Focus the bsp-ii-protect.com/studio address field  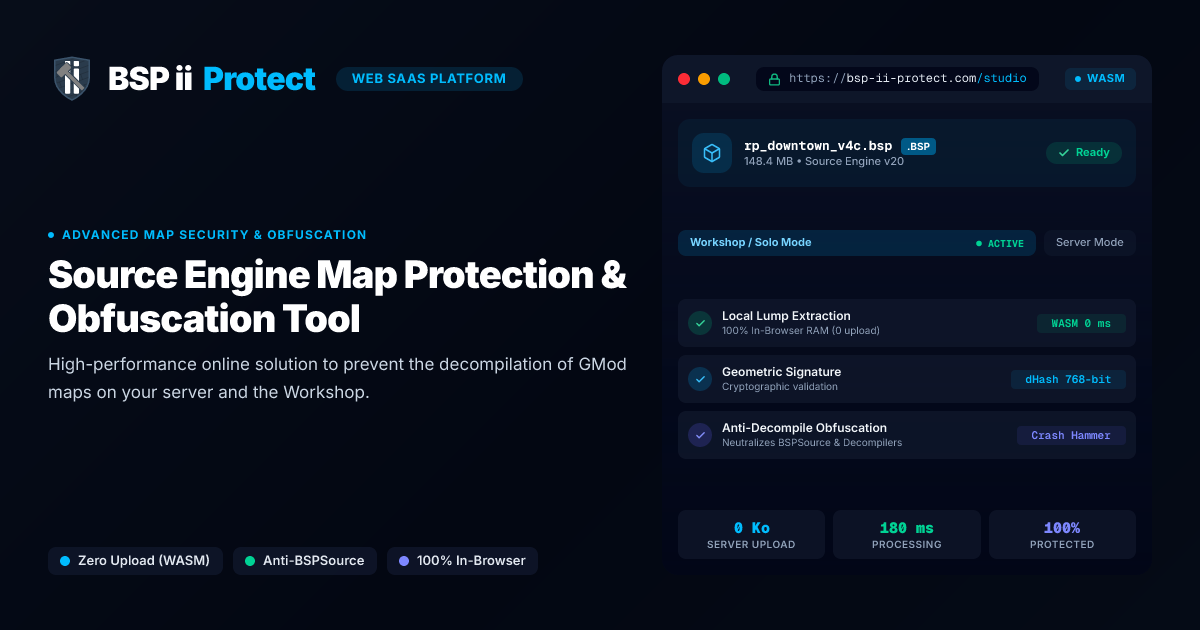pyautogui.click(x=897, y=79)
